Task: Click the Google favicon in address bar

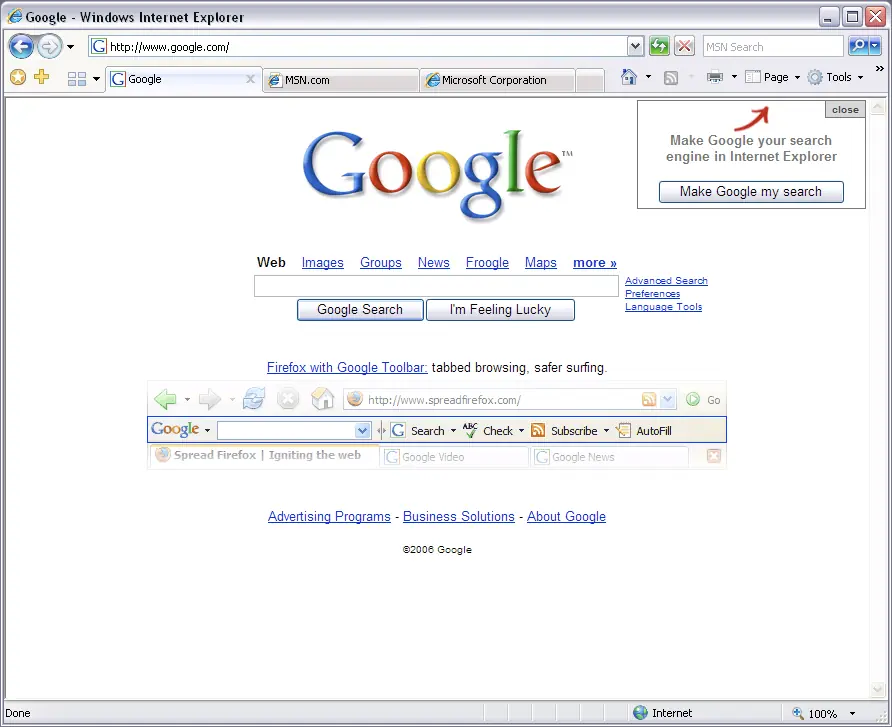Action: point(99,46)
